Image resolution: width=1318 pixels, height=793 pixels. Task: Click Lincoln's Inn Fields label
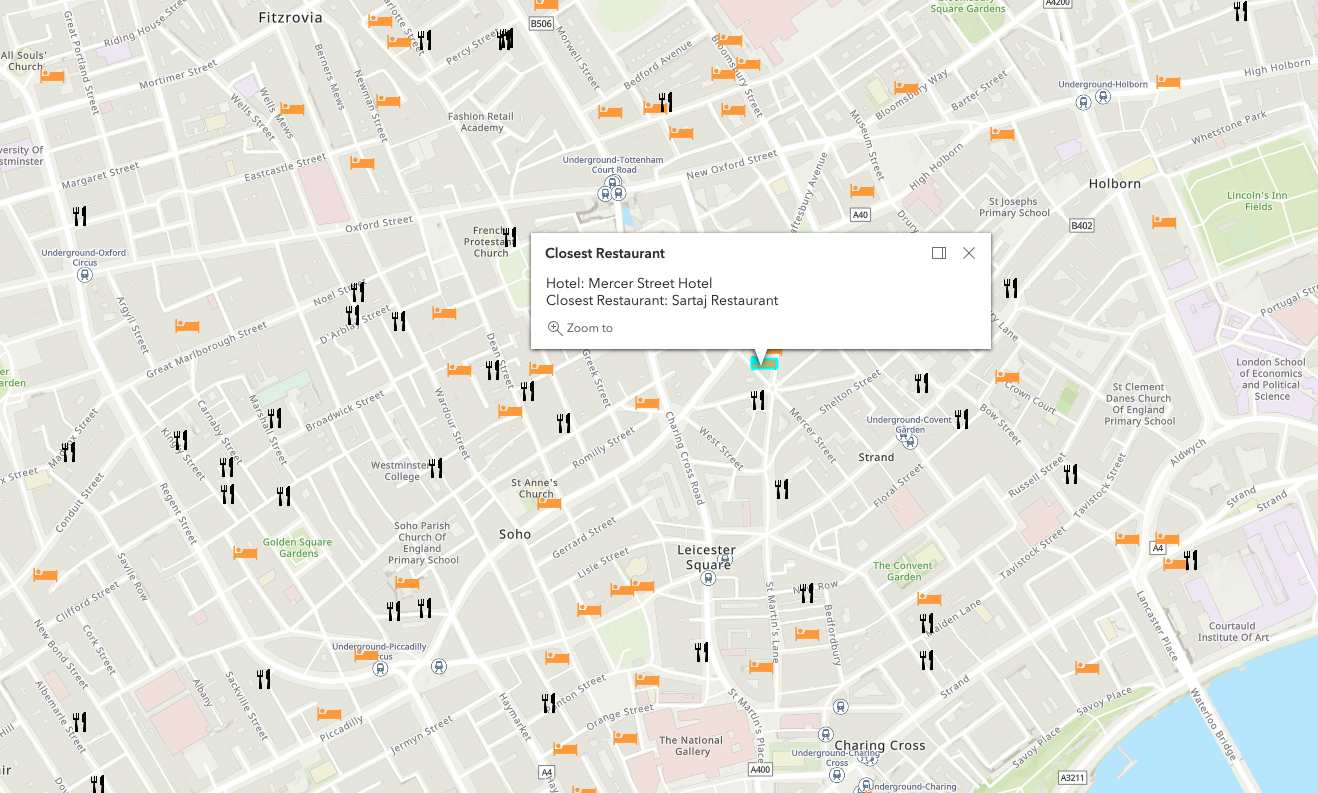click(x=1258, y=201)
